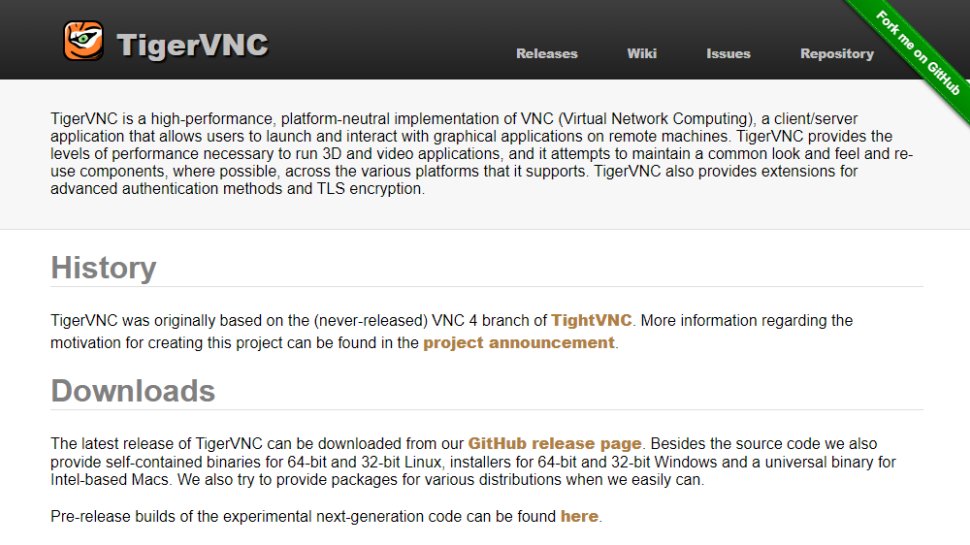970x545 pixels.
Task: Click 'The latest release of TigerVNC' text
Action: (x=157, y=444)
